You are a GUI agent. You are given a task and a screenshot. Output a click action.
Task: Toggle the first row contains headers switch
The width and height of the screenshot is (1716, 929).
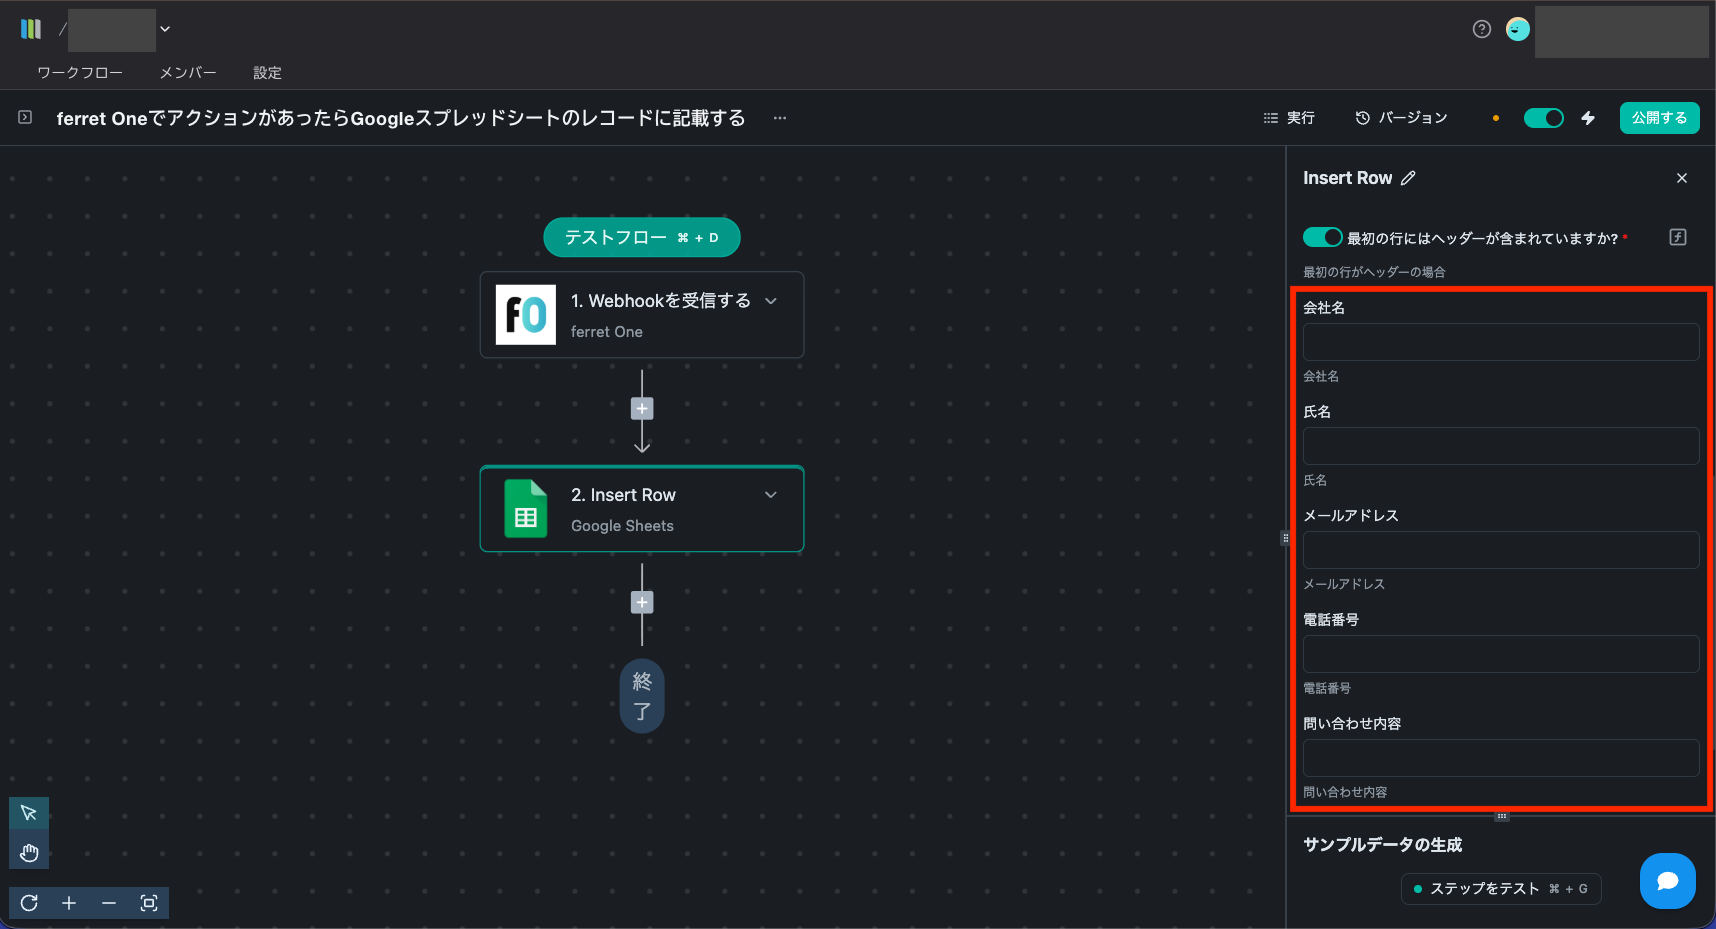pos(1322,237)
